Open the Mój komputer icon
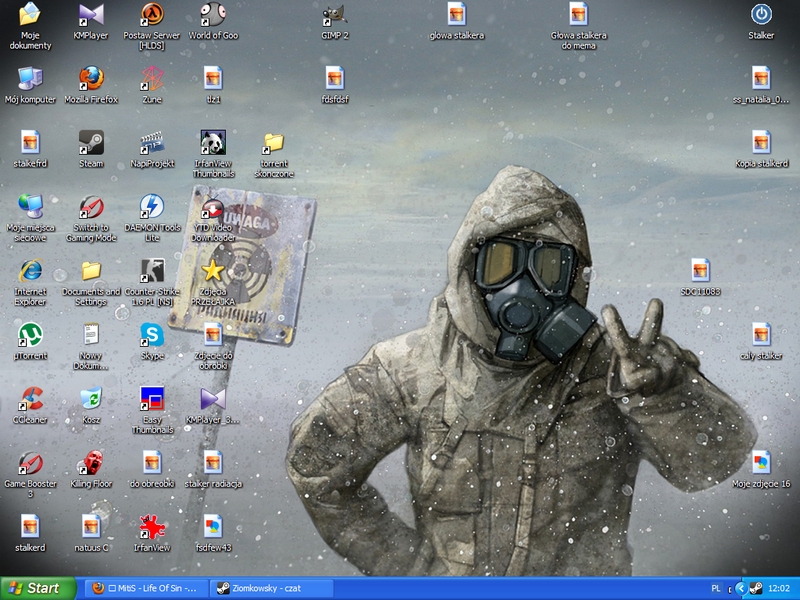The image size is (800, 600). [x=30, y=79]
